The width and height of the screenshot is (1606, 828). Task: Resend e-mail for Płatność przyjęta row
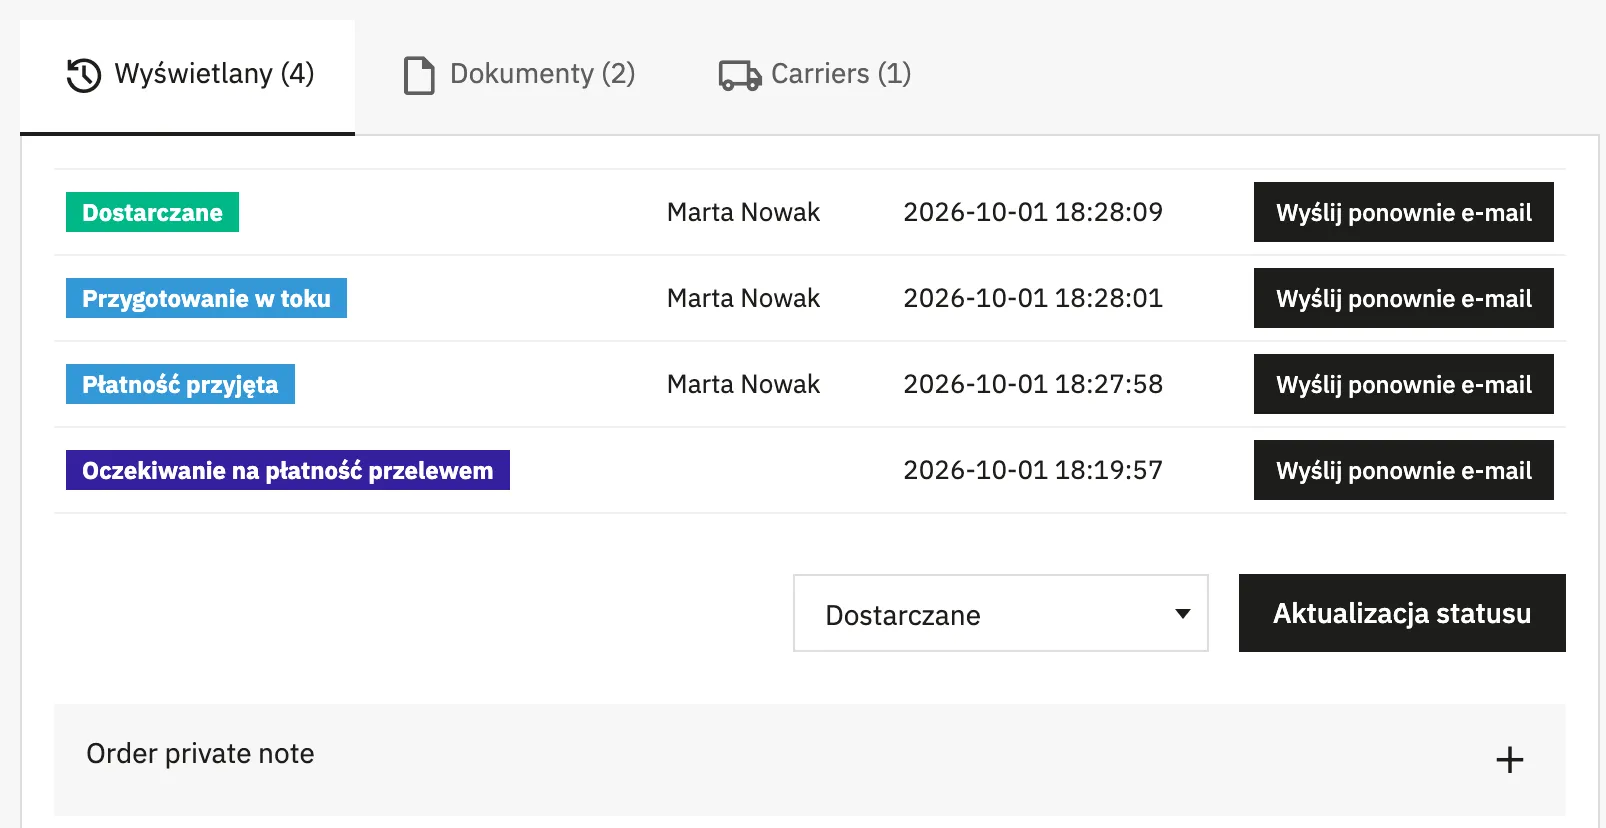tap(1404, 384)
